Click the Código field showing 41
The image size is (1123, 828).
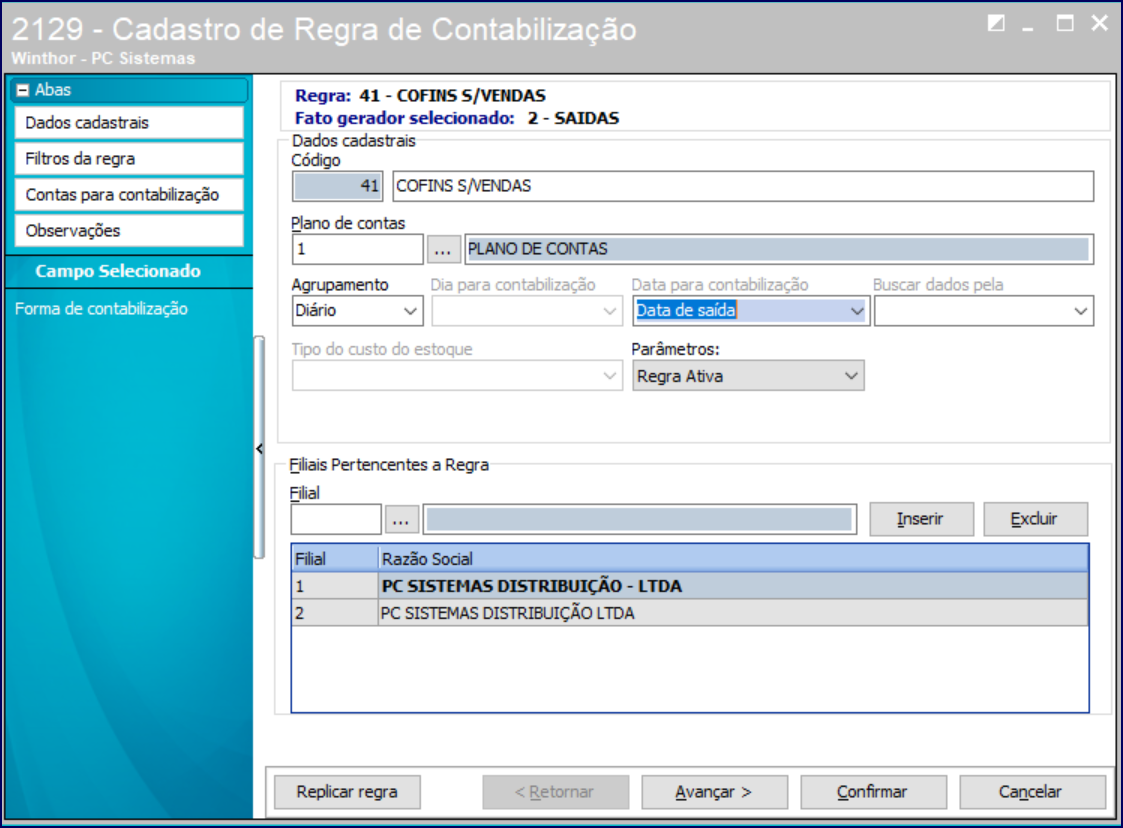point(337,186)
